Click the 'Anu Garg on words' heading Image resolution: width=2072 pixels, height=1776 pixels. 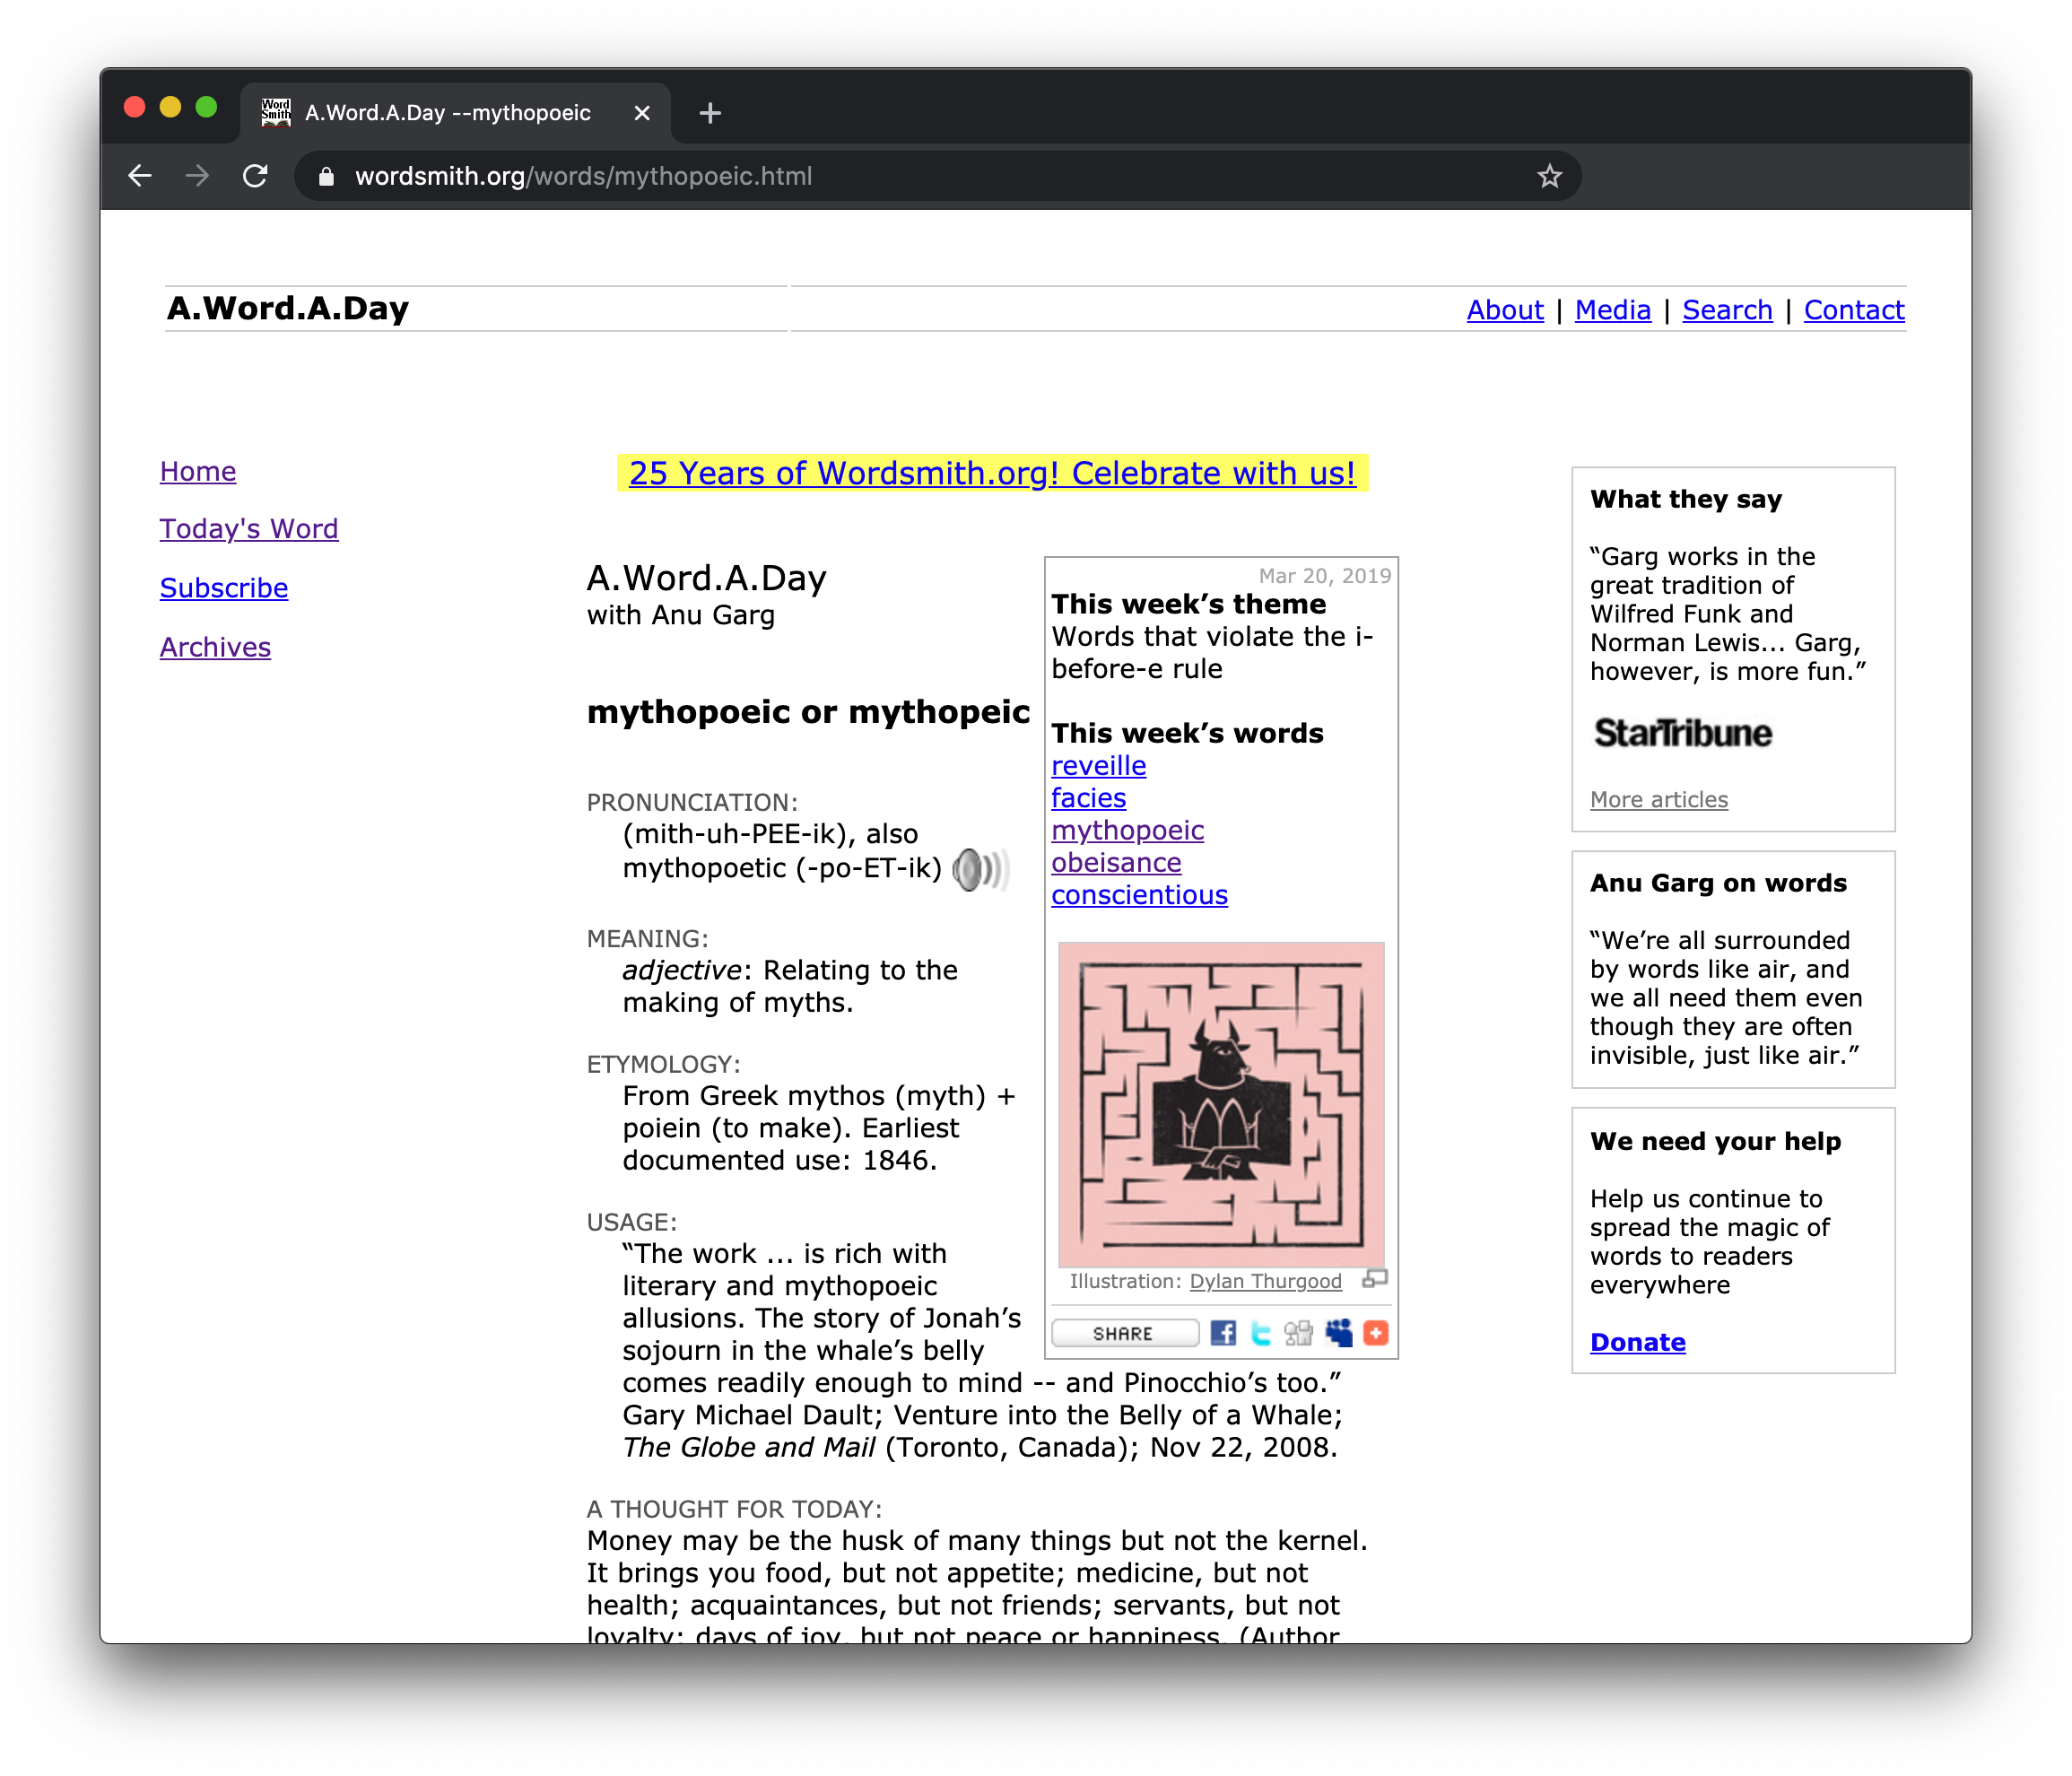1718,883
